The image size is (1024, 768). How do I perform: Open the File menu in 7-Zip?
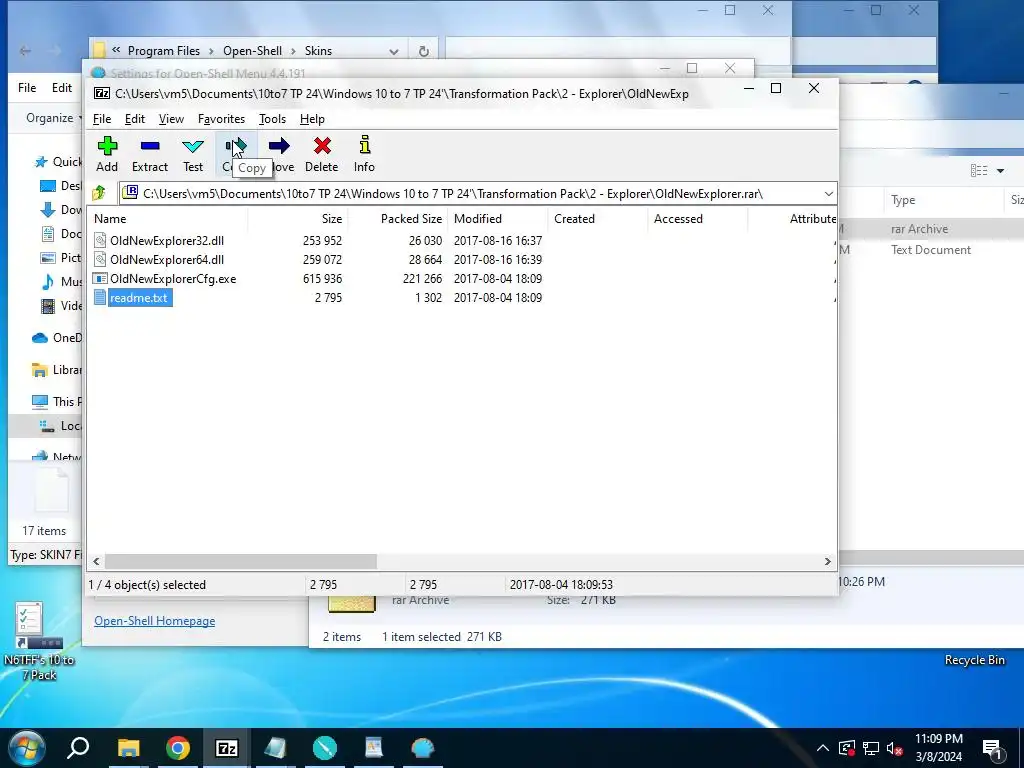coord(102,119)
